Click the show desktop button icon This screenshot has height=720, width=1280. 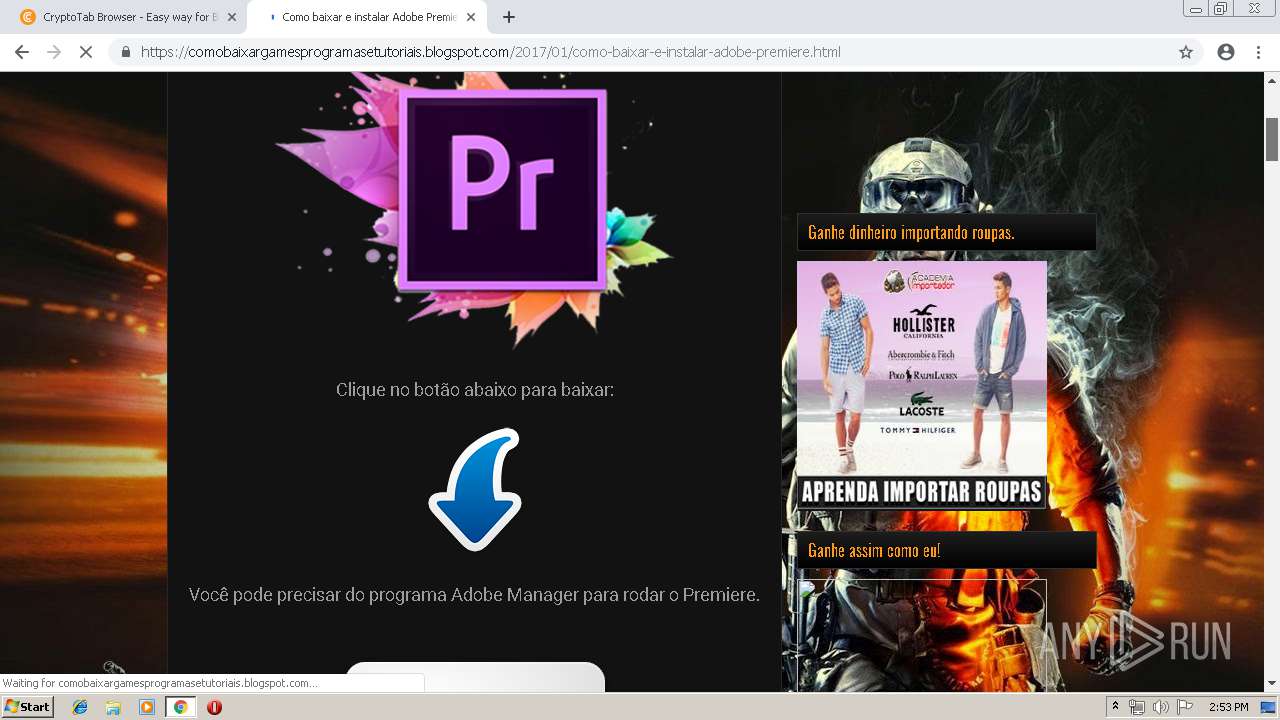click(x=1268, y=707)
